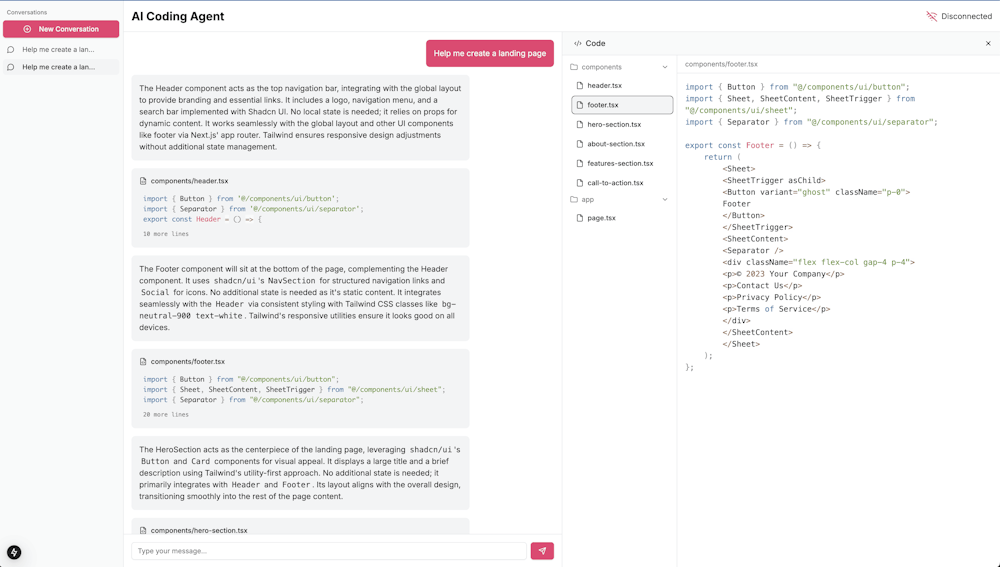
Task: Collapse the app folder chevron
Action: (665, 200)
